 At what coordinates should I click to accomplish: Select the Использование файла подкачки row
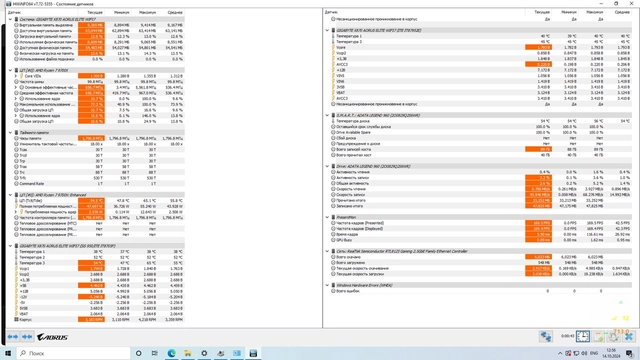pos(98,59)
